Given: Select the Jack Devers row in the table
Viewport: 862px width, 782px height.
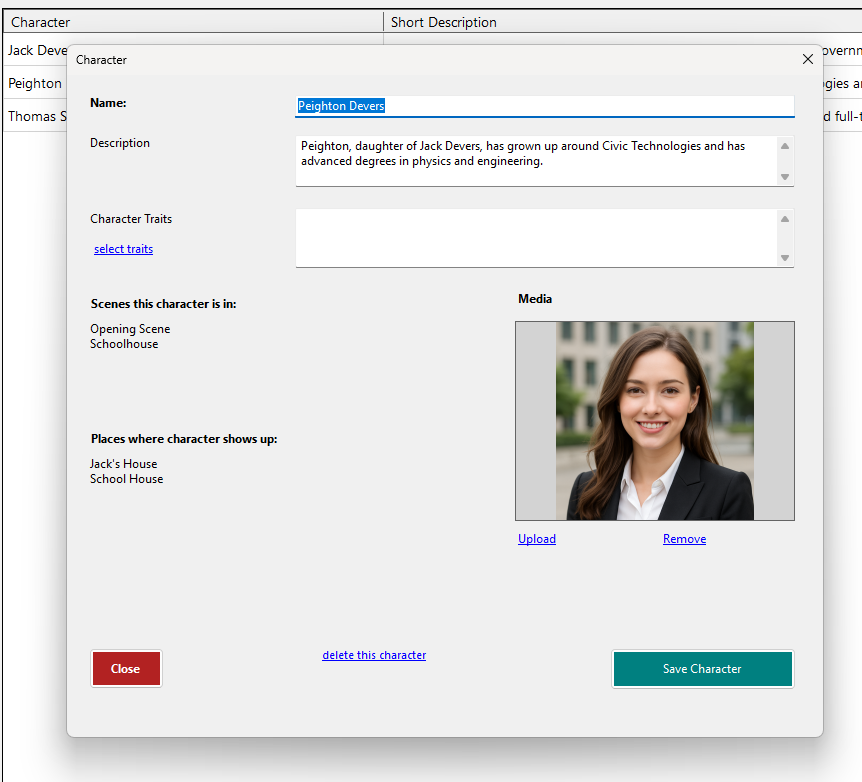Looking at the screenshot, I should tap(35, 50).
